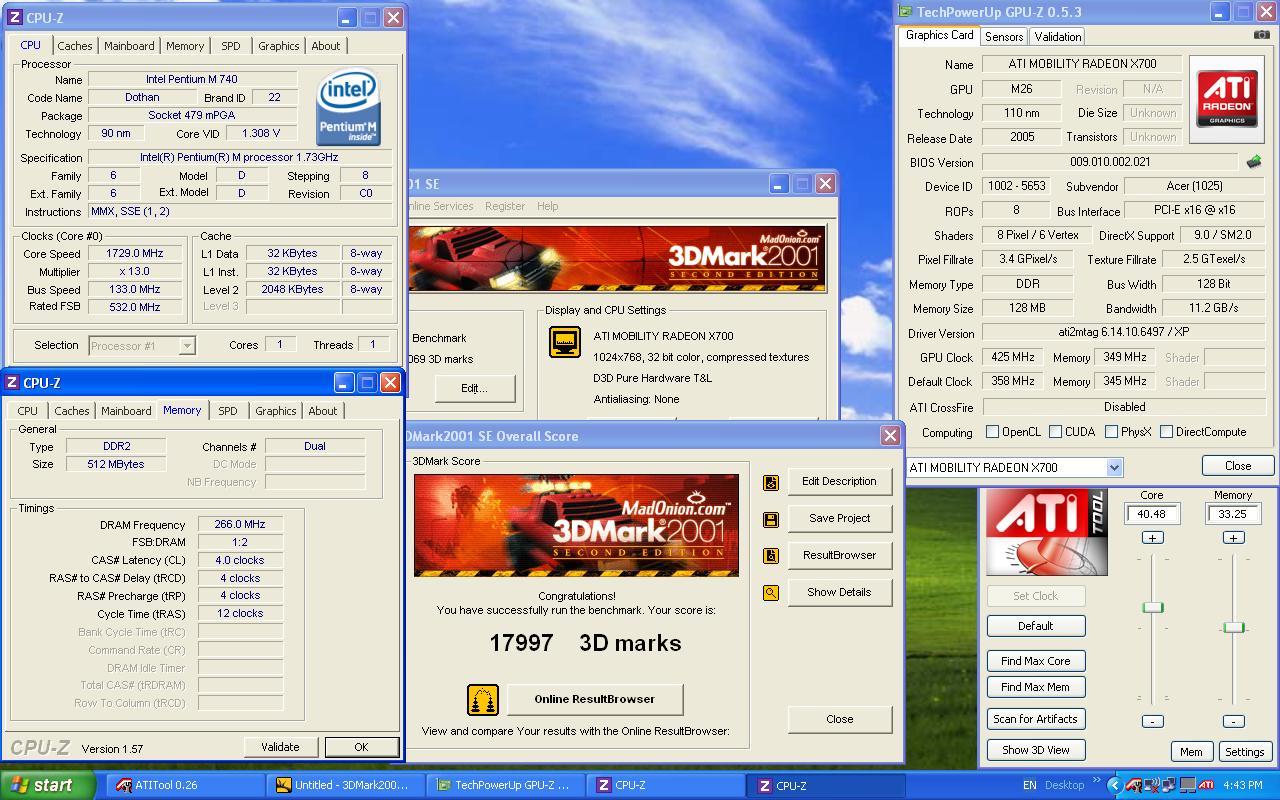Click the GPU-Z camera screenshot icon

pyautogui.click(x=1262, y=35)
